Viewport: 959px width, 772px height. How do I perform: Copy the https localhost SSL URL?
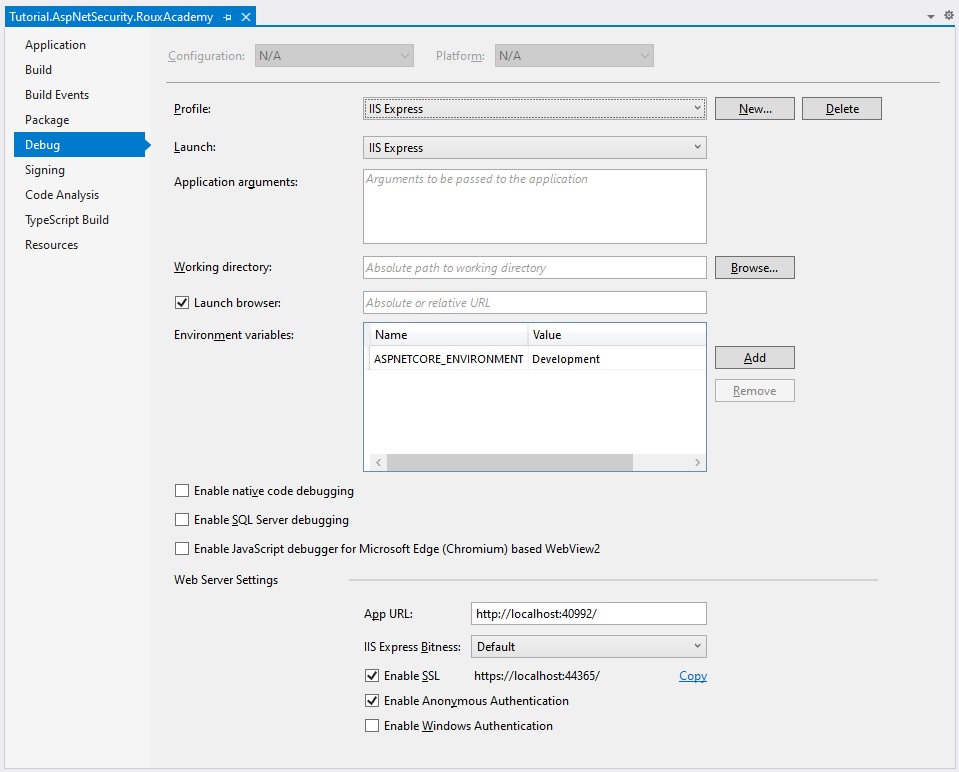point(692,675)
